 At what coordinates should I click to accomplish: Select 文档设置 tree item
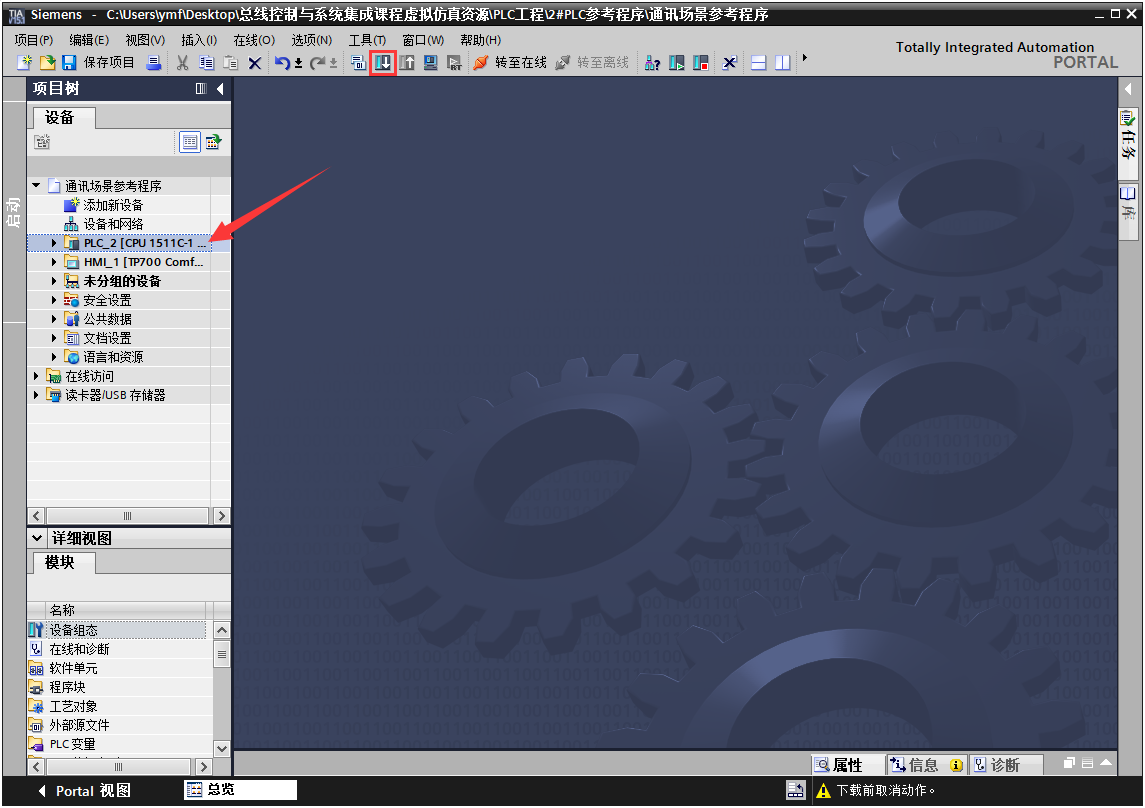(107, 338)
